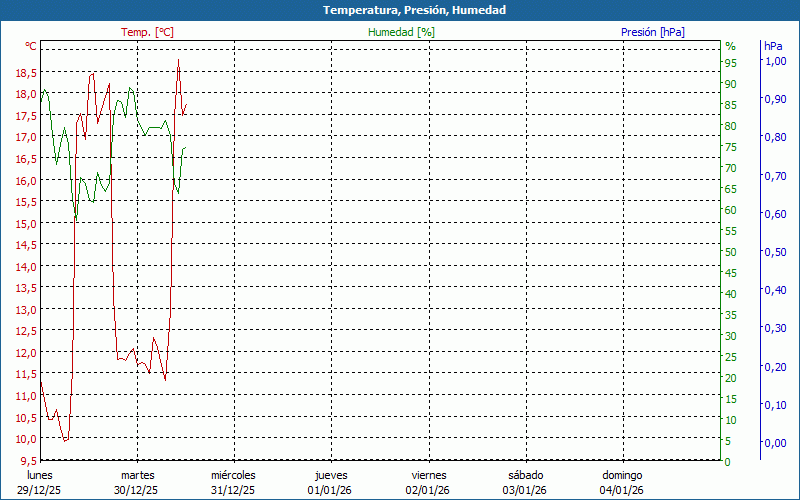Pick the miércoles 31/12/25 date label
Viewport: 800px width, 500px height.
(233, 483)
